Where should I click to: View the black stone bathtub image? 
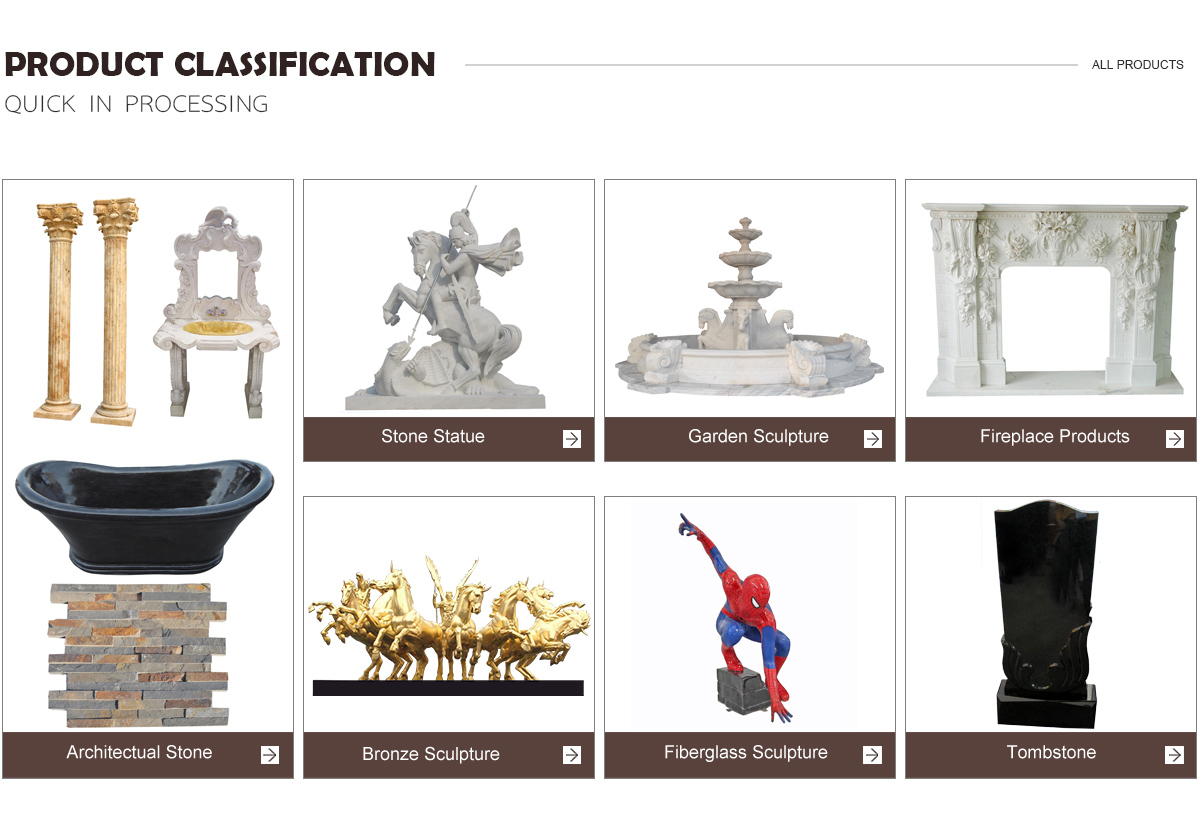click(145, 515)
